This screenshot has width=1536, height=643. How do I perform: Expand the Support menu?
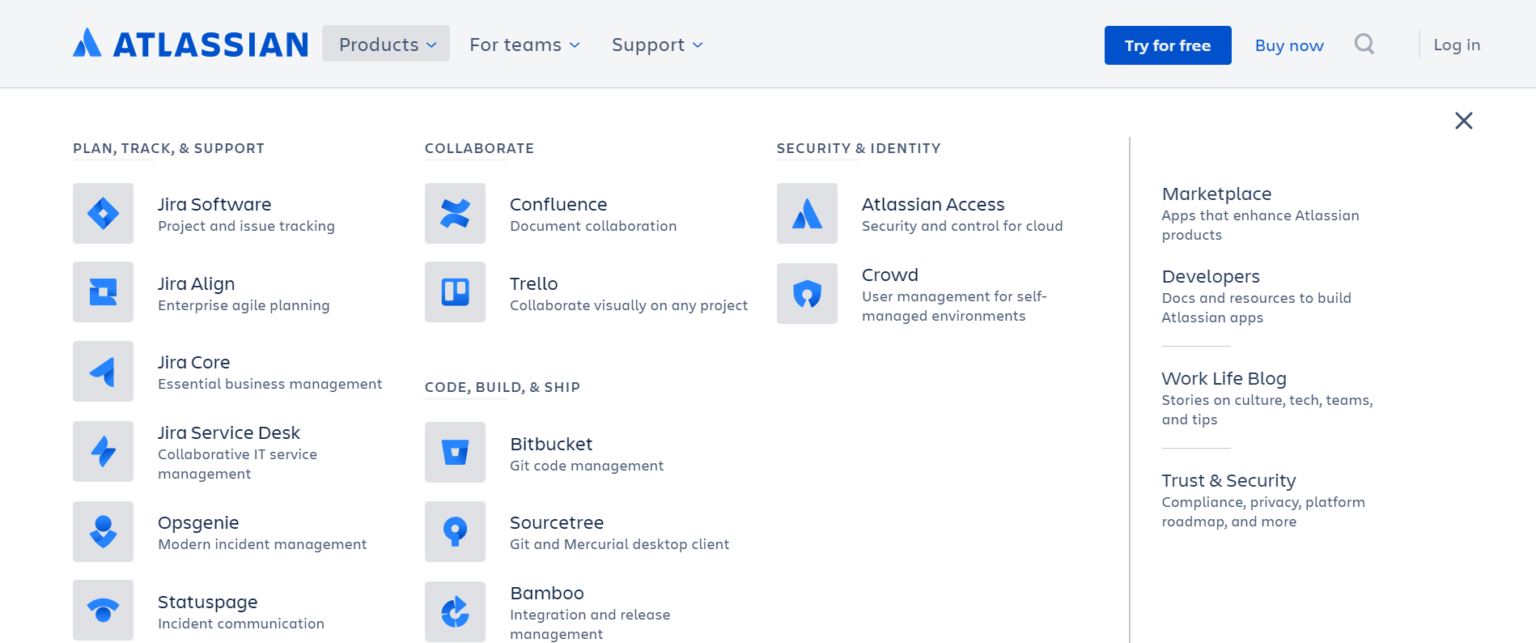656,44
